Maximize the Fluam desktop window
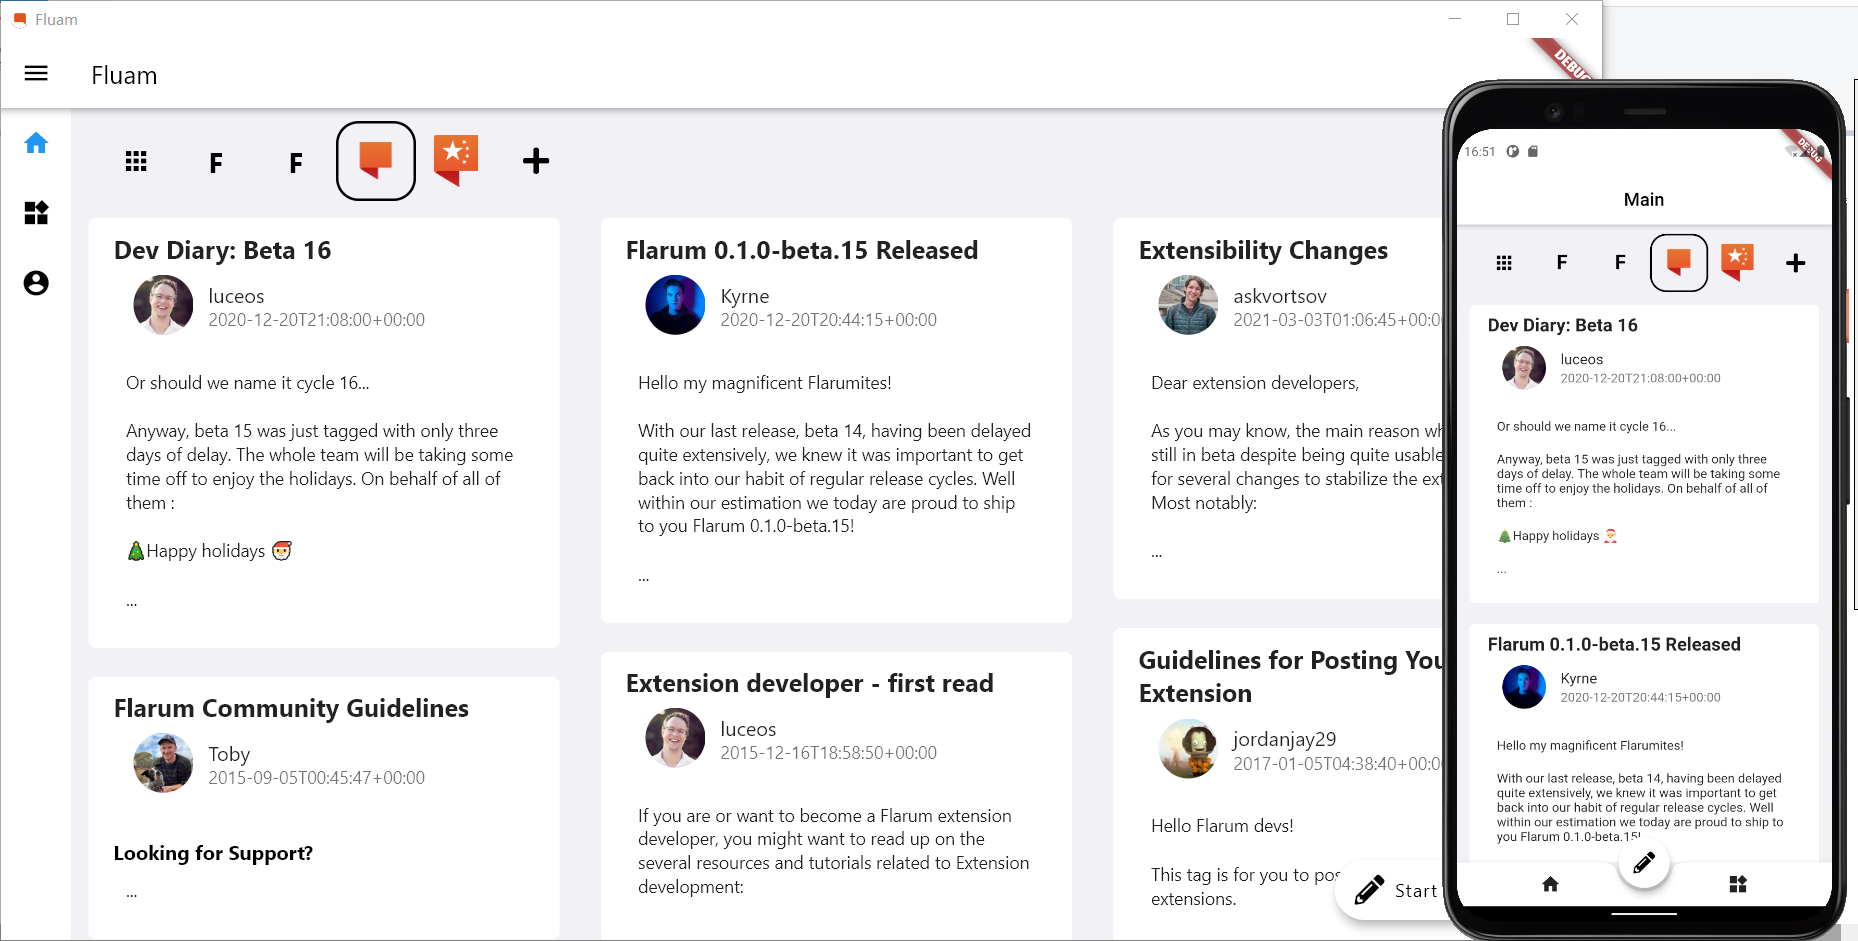This screenshot has width=1858, height=941. pyautogui.click(x=1513, y=19)
